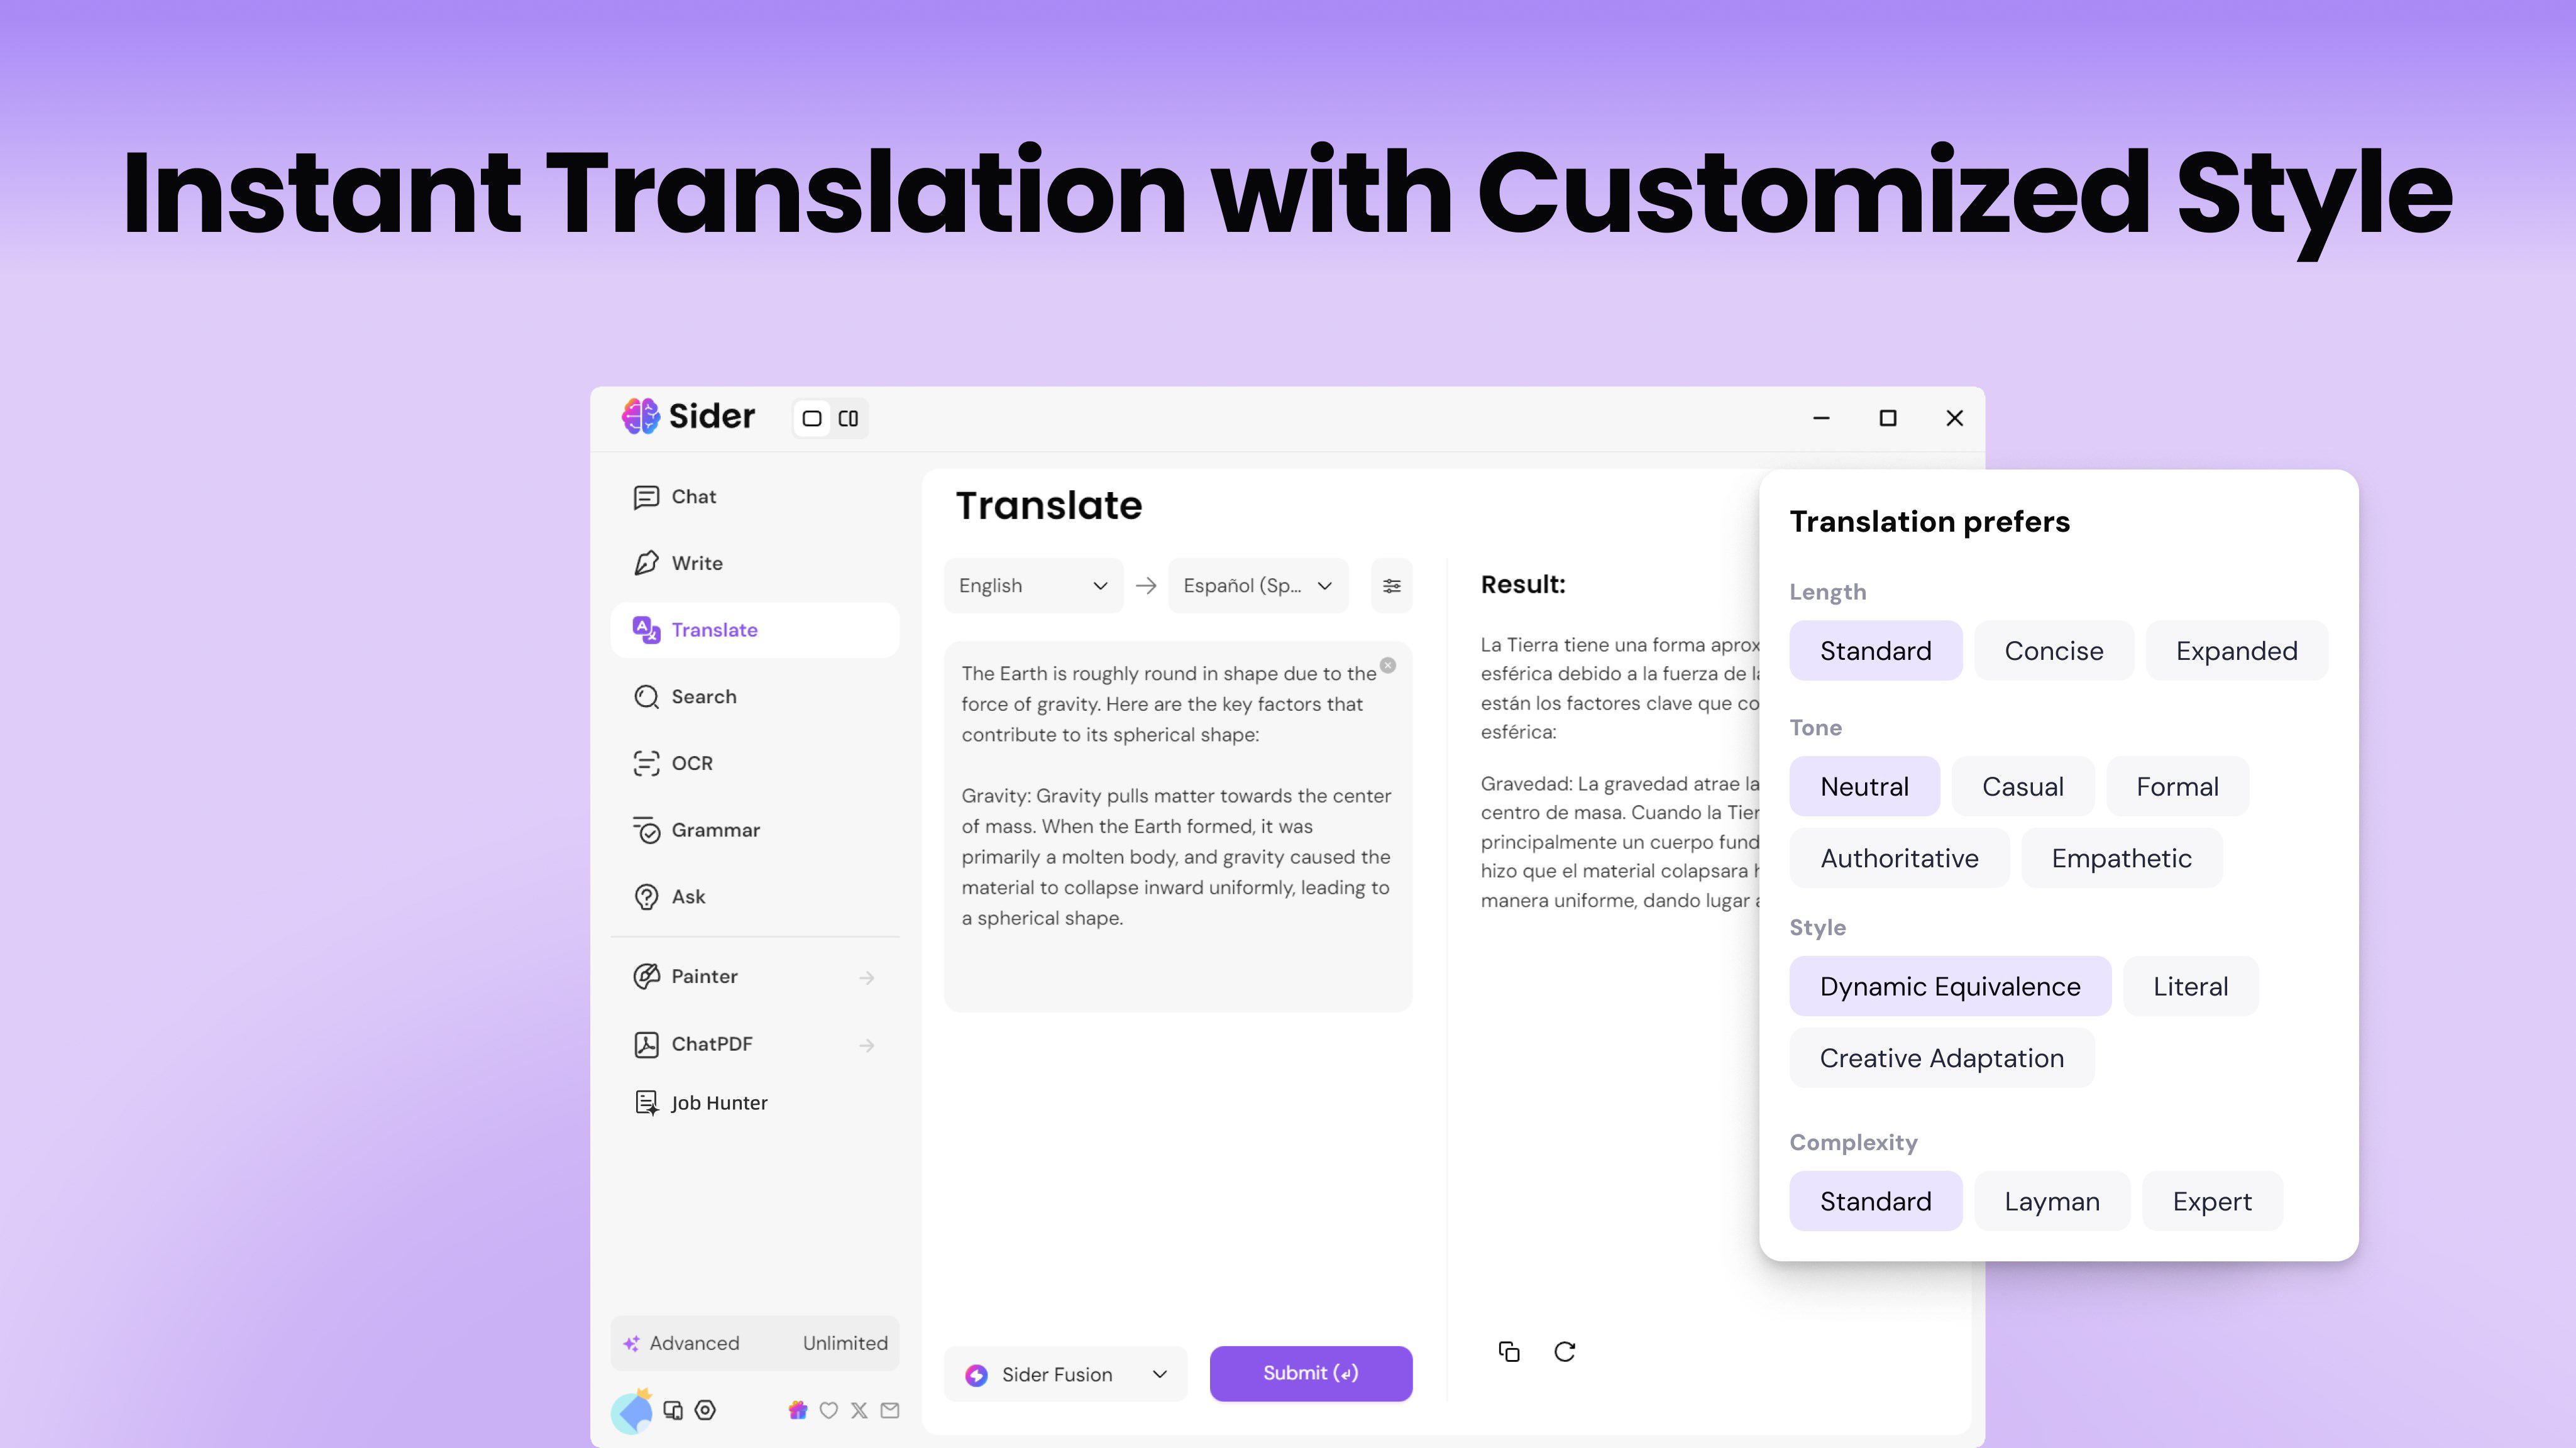This screenshot has height=1448, width=2576.
Task: Open Search in the sidebar
Action: point(755,697)
